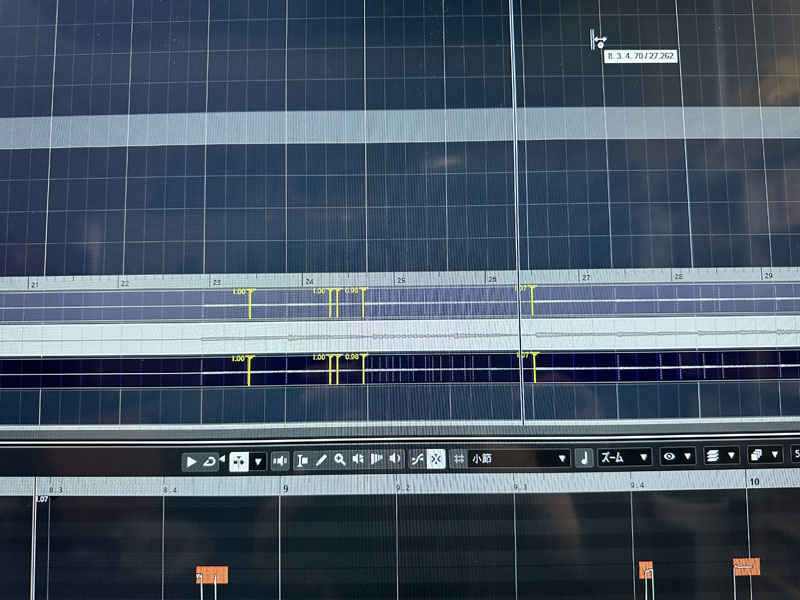Viewport: 800px width, 600px height.
Task: Click bar 9 on the lower editor ruler
Action: click(x=286, y=489)
